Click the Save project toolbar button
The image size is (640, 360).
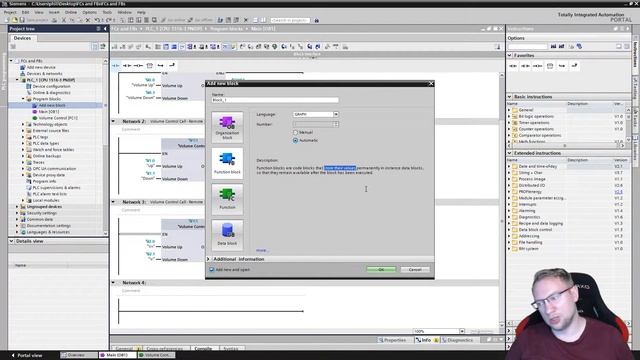click(x=35, y=20)
